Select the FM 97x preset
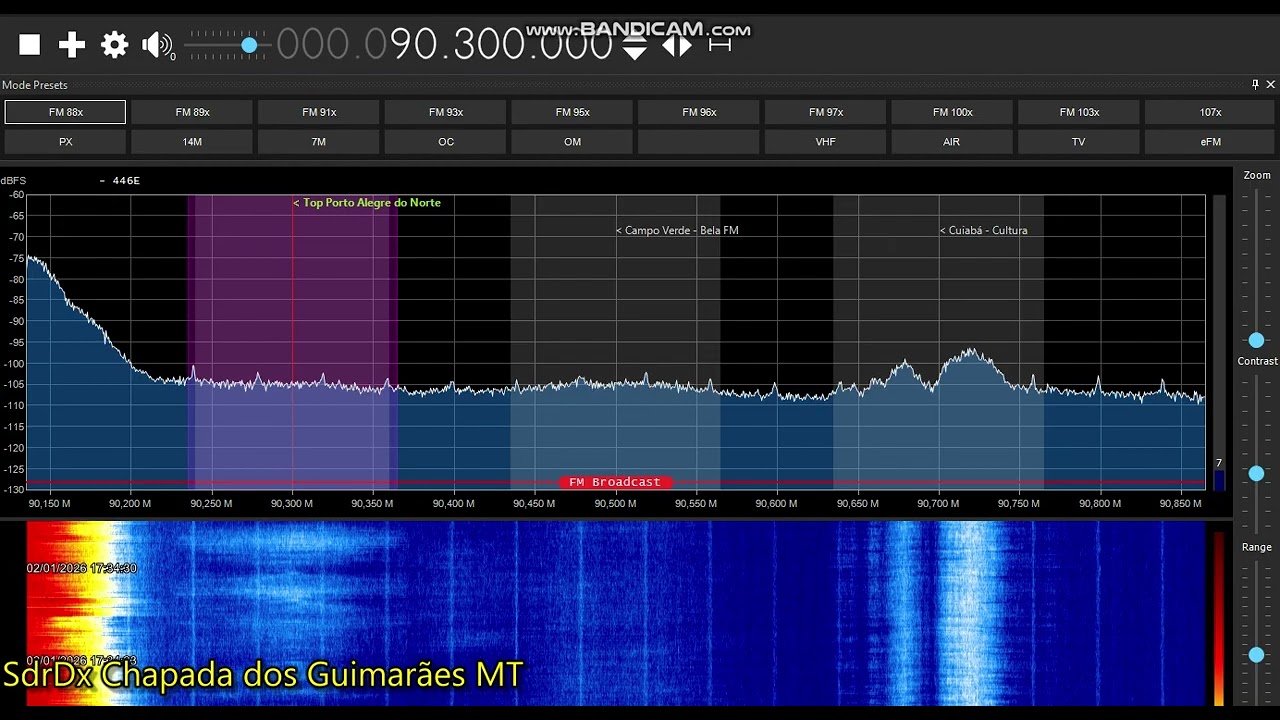The image size is (1280, 720). (x=826, y=112)
